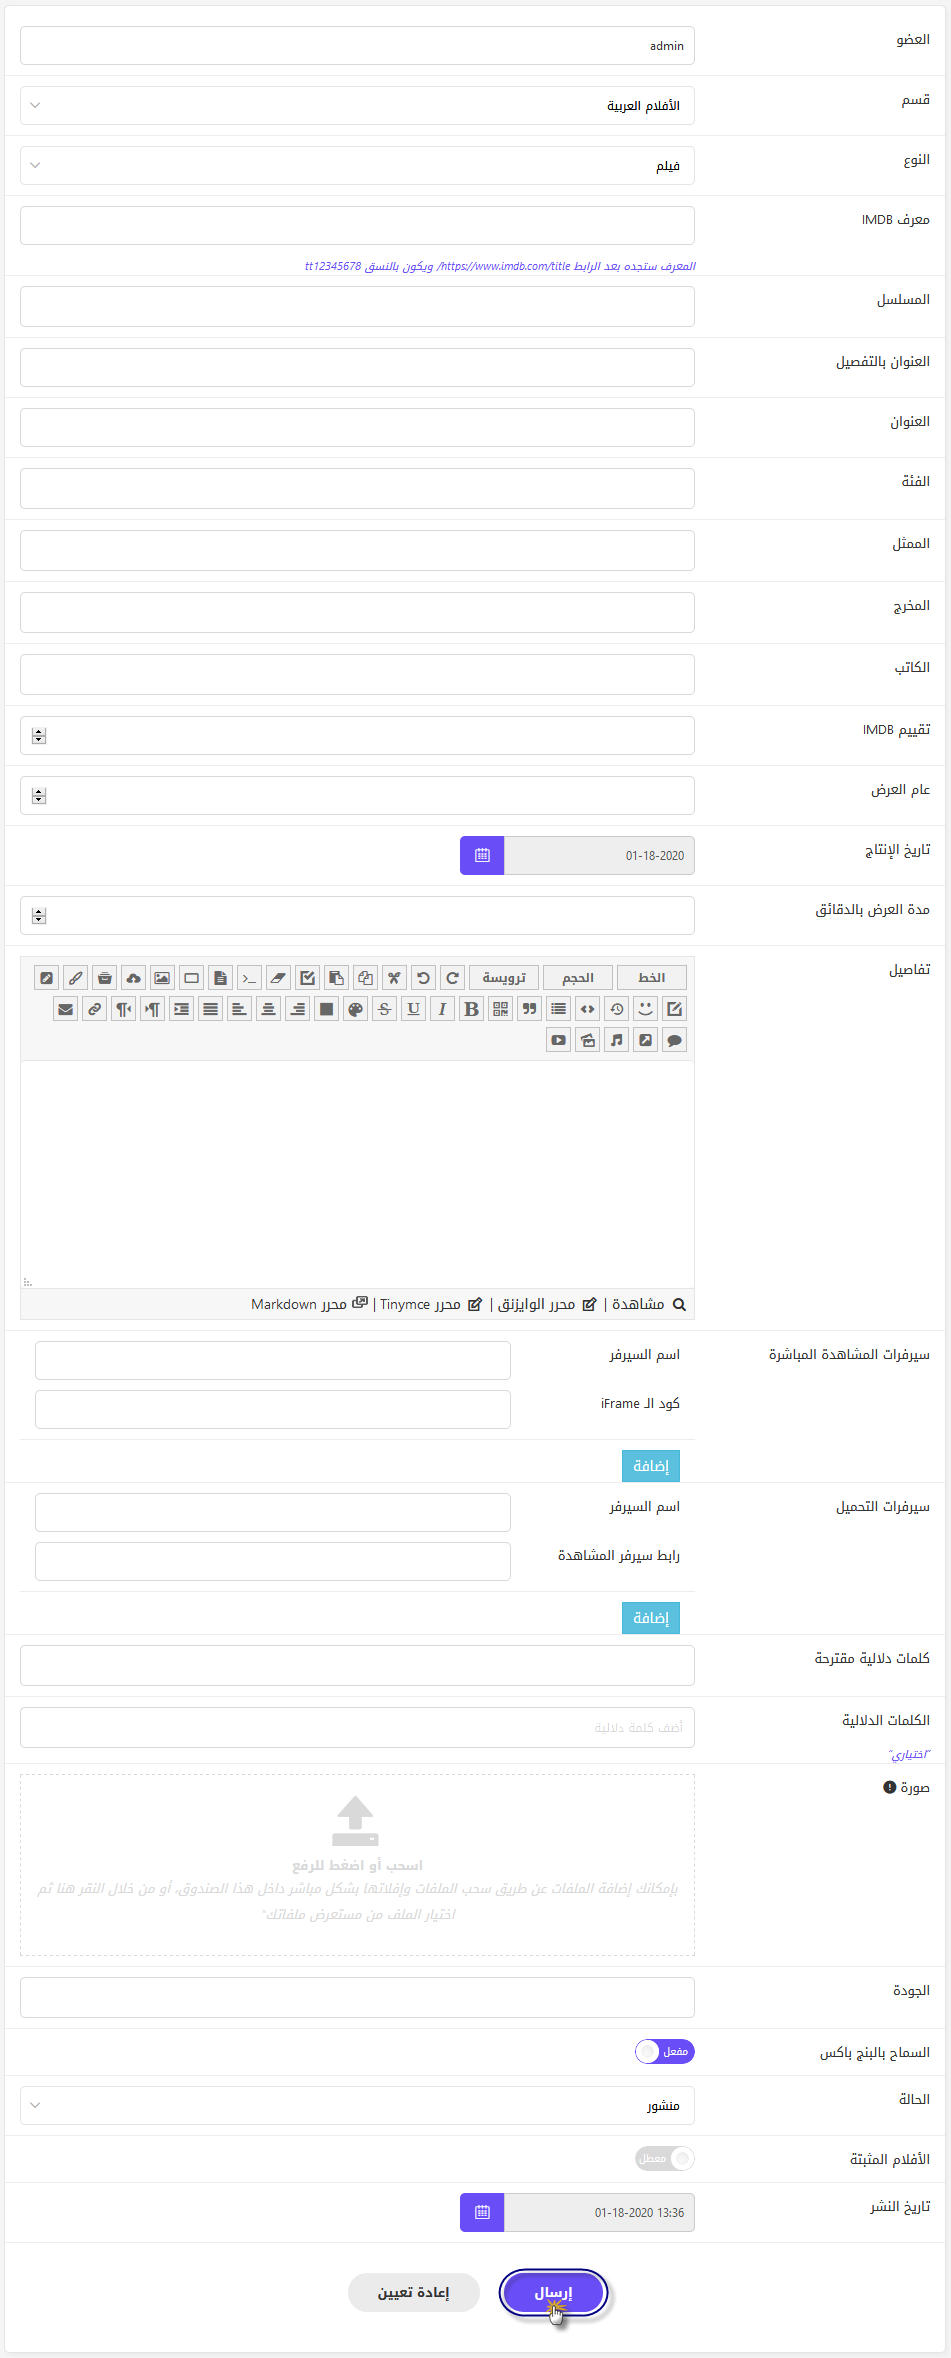Enable the pinned movies switch
The width and height of the screenshot is (951, 2358).
pos(665,2159)
